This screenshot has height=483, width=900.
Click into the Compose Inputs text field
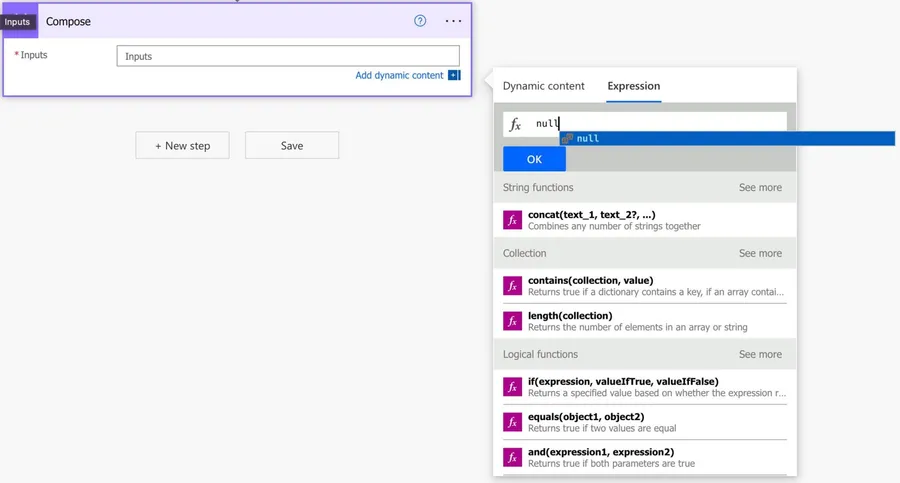[288, 56]
